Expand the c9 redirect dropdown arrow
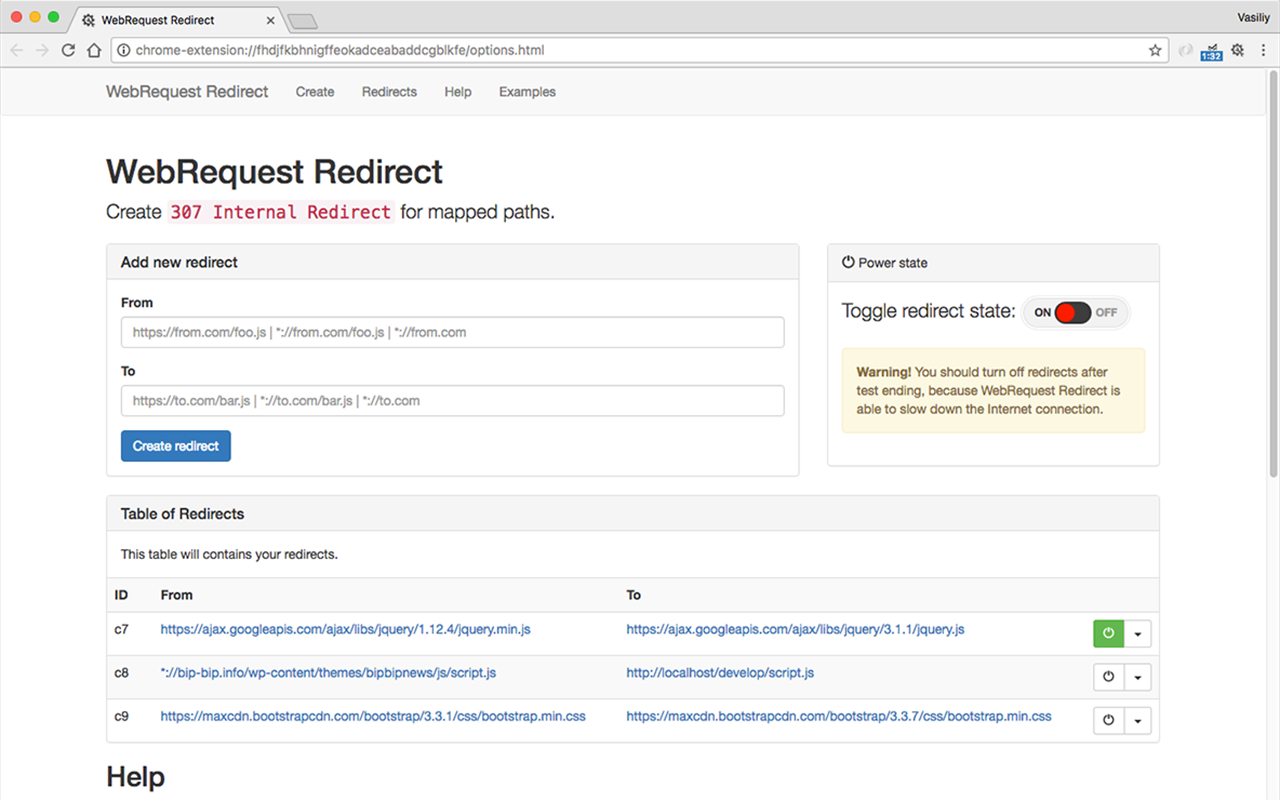This screenshot has height=800, width=1280. 1138,720
